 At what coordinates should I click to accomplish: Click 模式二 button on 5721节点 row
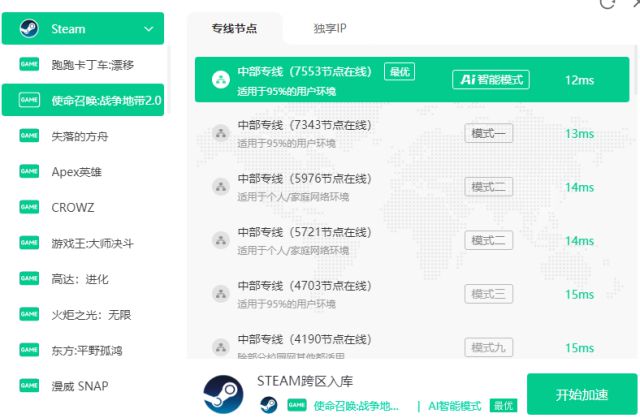pos(489,240)
